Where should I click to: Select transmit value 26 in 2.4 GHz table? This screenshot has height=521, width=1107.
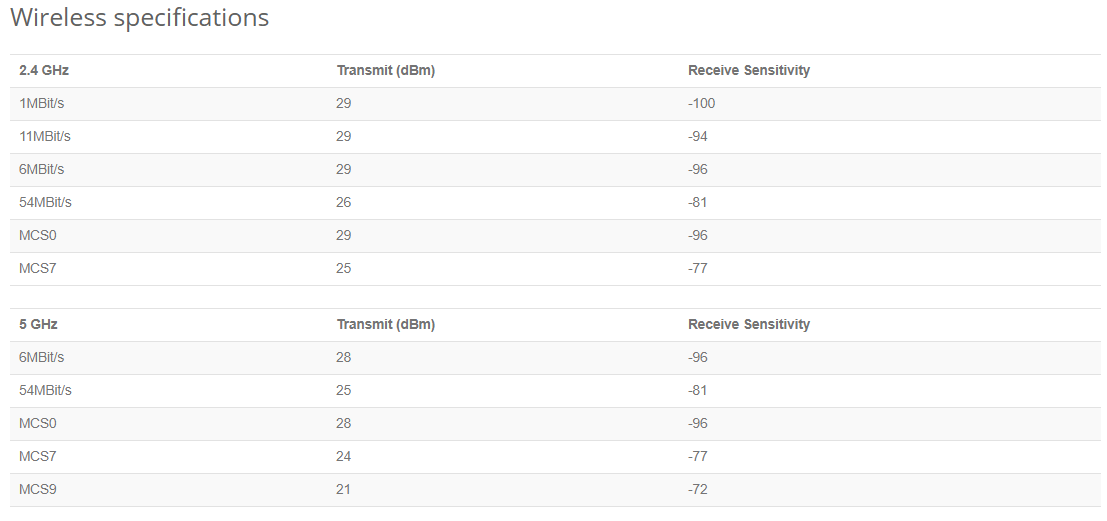pyautogui.click(x=344, y=203)
